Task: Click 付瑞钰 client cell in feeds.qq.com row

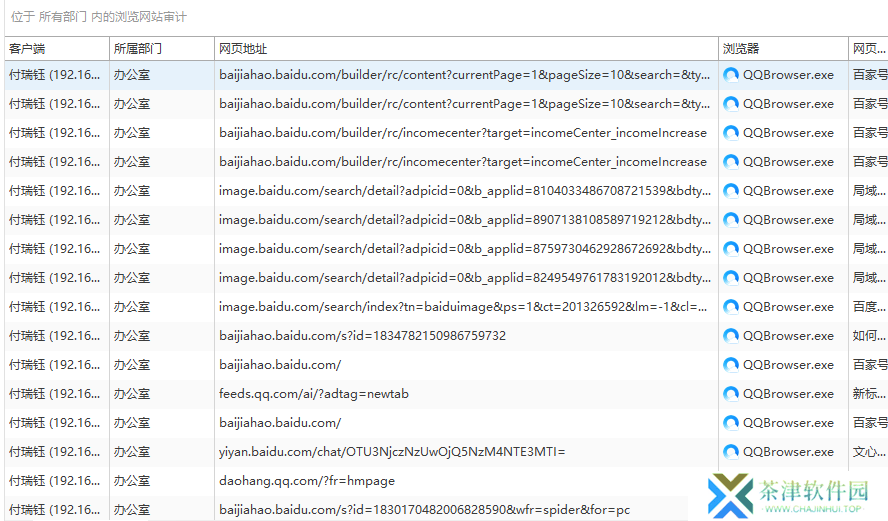Action: coord(55,394)
